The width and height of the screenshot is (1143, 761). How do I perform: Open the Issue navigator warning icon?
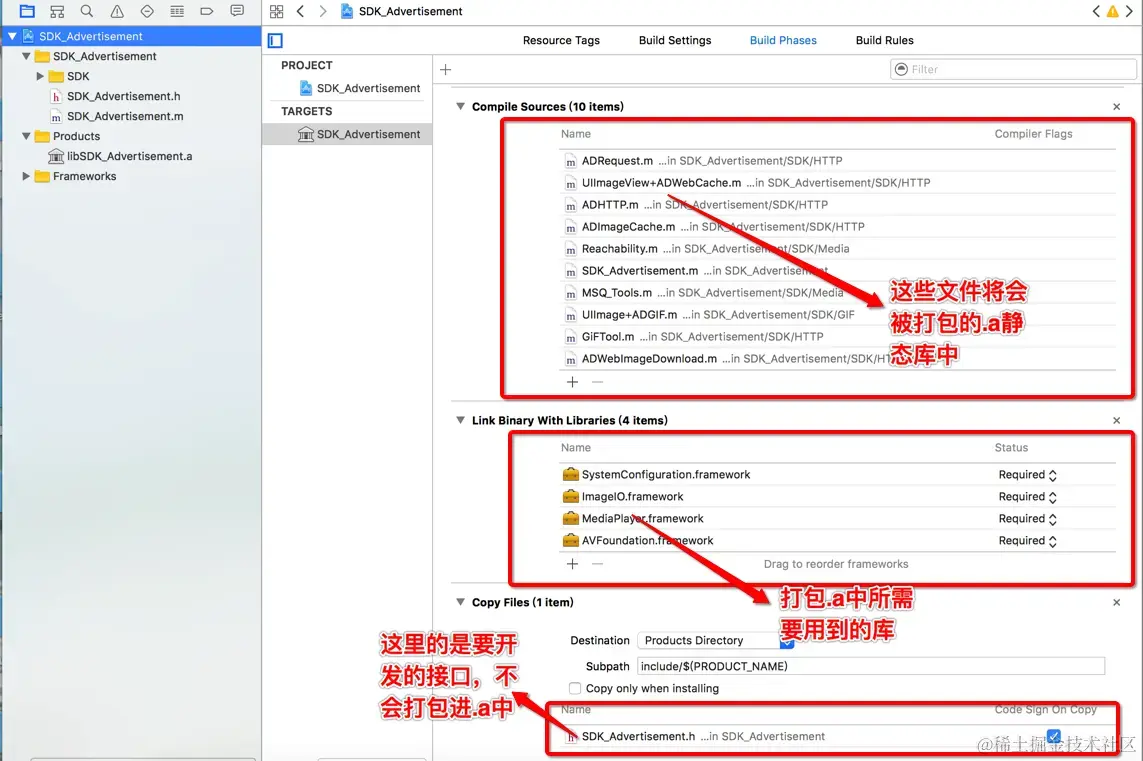pos(117,11)
